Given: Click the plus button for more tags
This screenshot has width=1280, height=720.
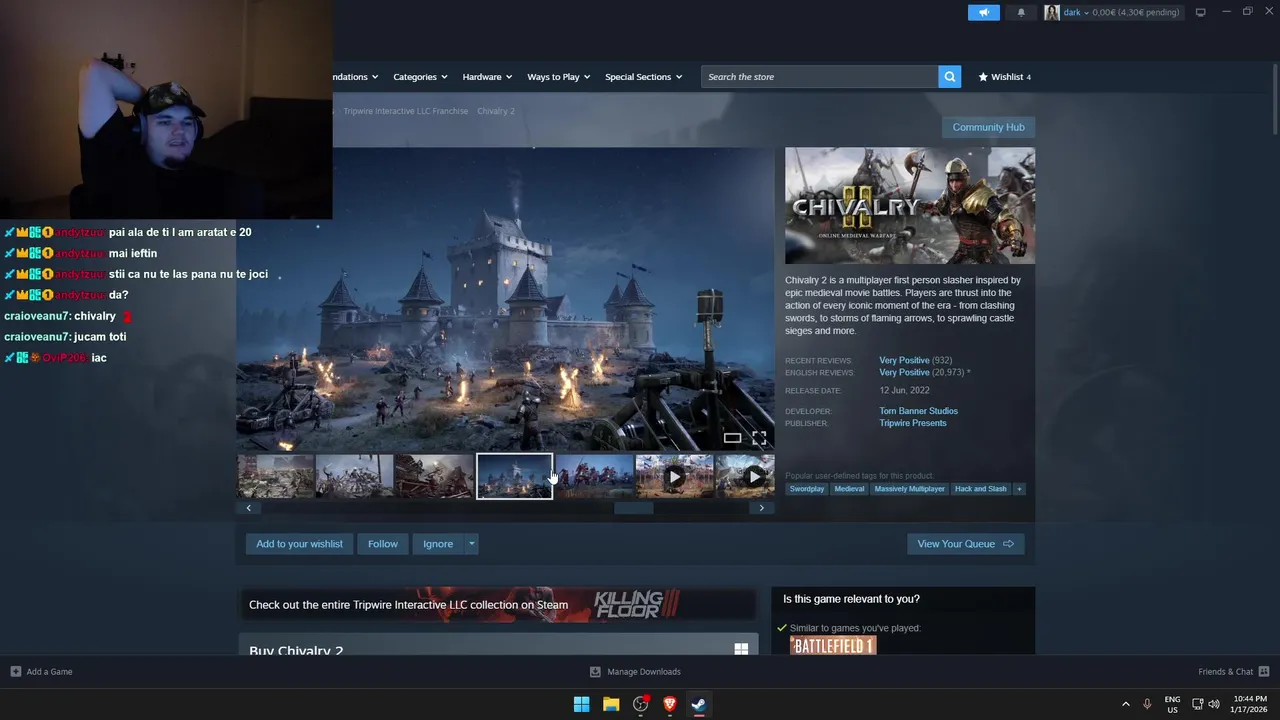Looking at the screenshot, I should tap(1019, 489).
